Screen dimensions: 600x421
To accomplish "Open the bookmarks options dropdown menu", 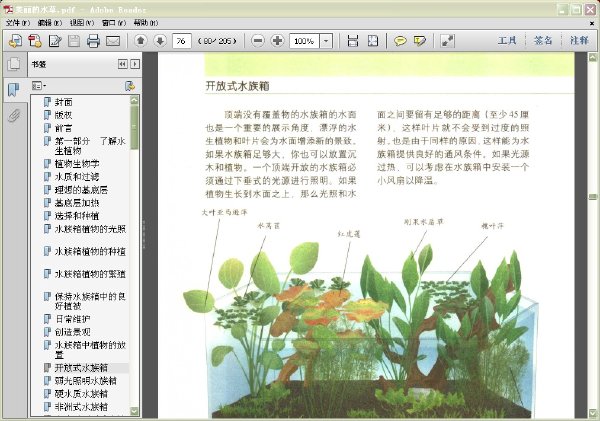I will point(39,86).
